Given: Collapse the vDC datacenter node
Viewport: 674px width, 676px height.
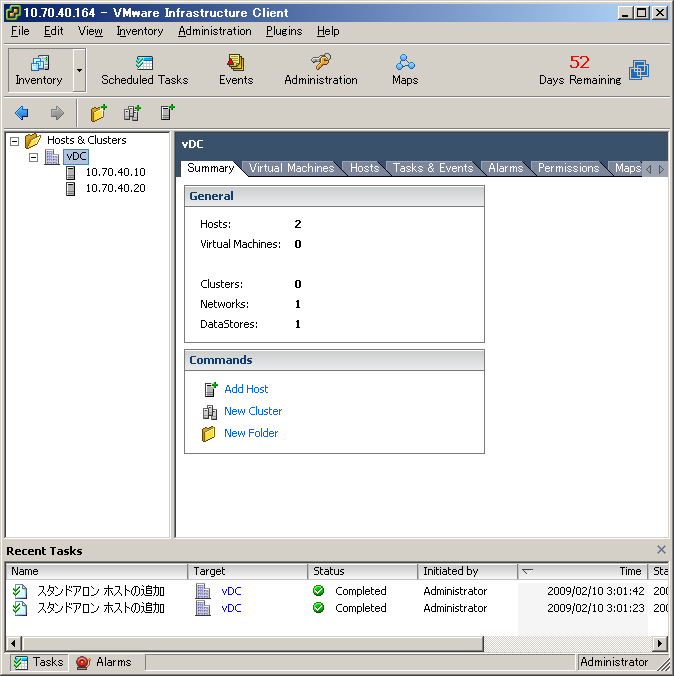Looking at the screenshot, I should click(34, 157).
